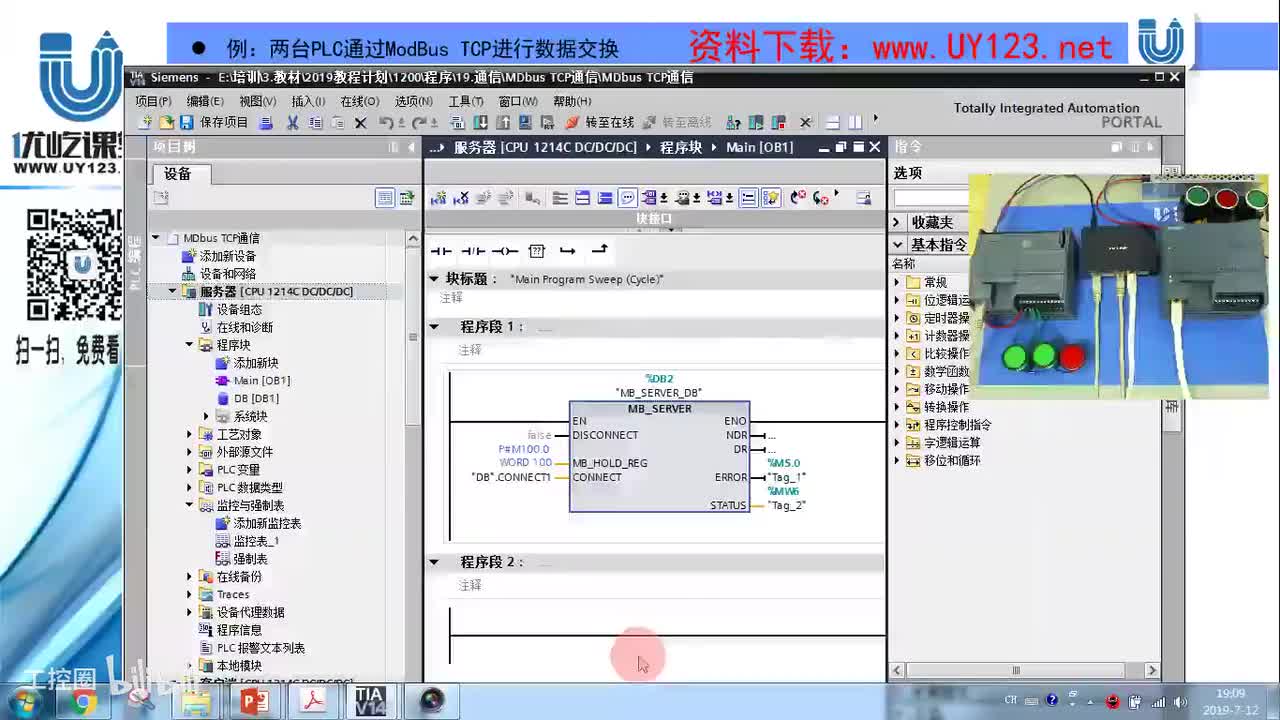The width and height of the screenshot is (1280, 720).
Task: Click the Delete X icon in toolbar
Action: coord(361,122)
